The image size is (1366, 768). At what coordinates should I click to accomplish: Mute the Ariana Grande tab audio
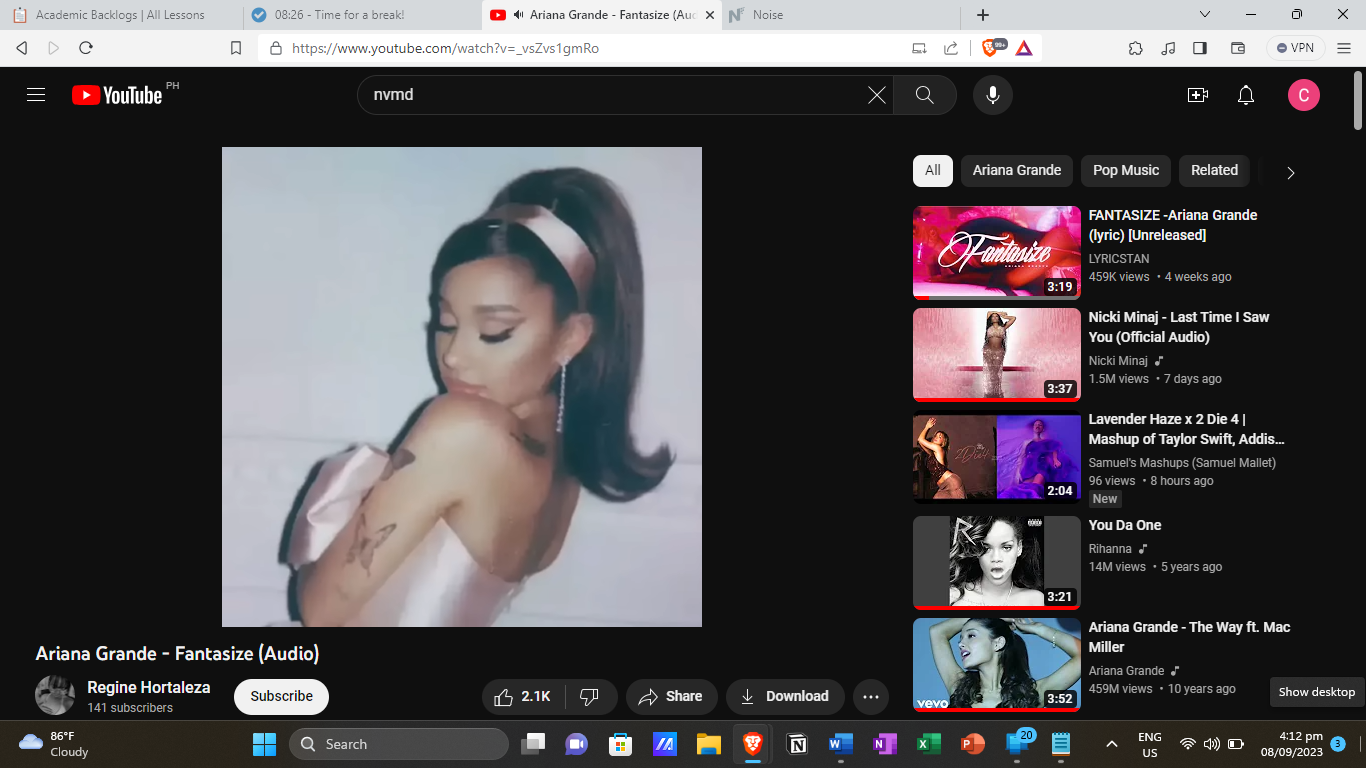pos(519,15)
